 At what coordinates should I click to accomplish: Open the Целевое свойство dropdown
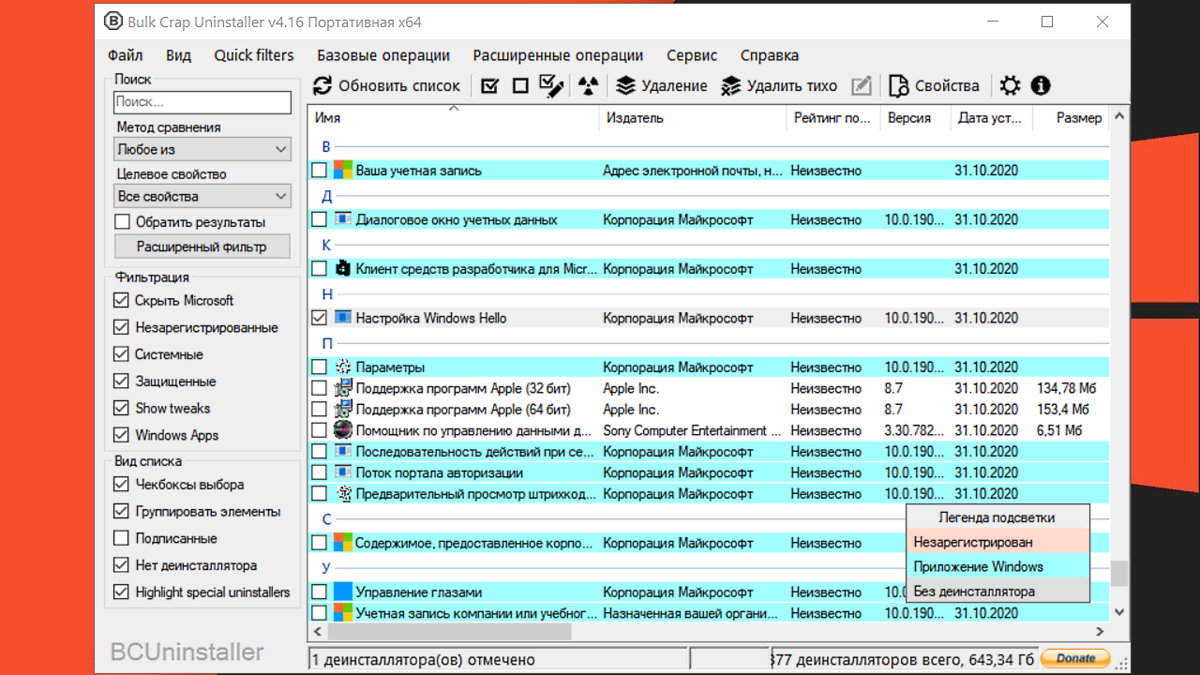click(x=202, y=196)
